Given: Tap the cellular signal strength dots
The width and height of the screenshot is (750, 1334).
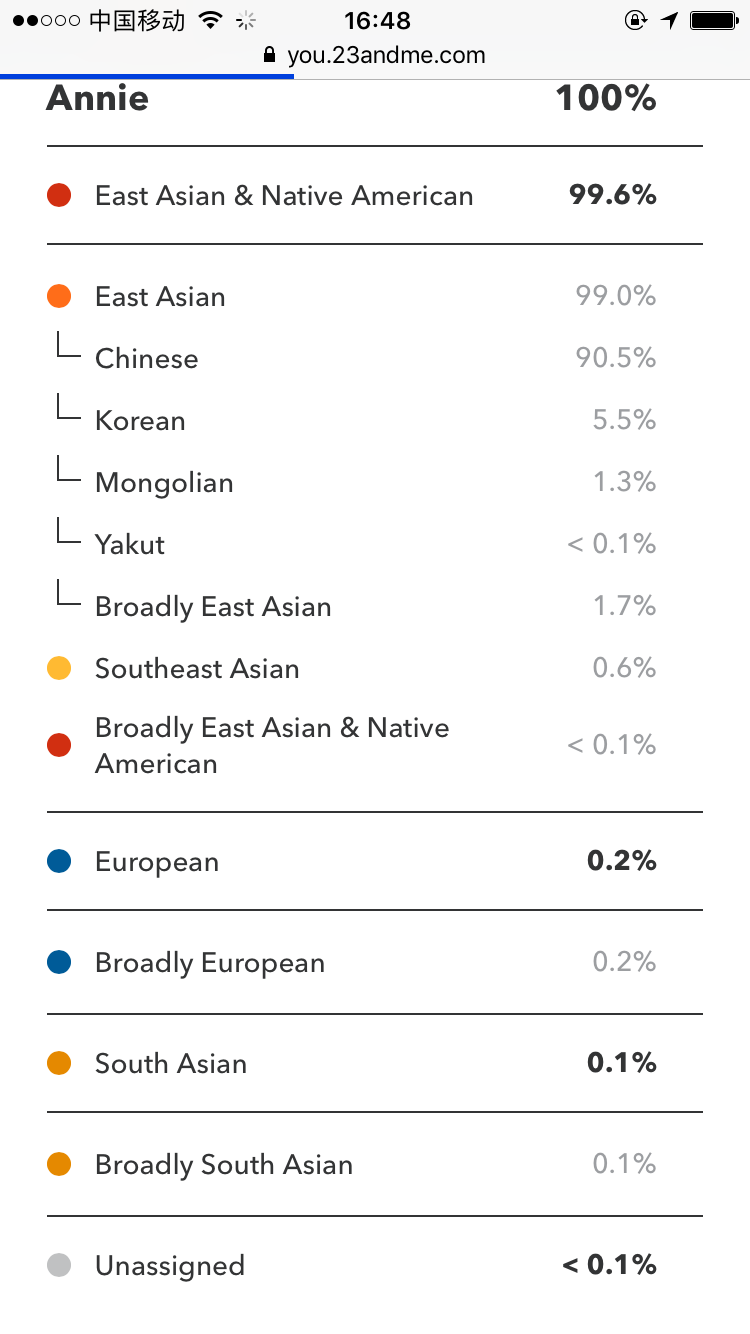Looking at the screenshot, I should (x=46, y=20).
